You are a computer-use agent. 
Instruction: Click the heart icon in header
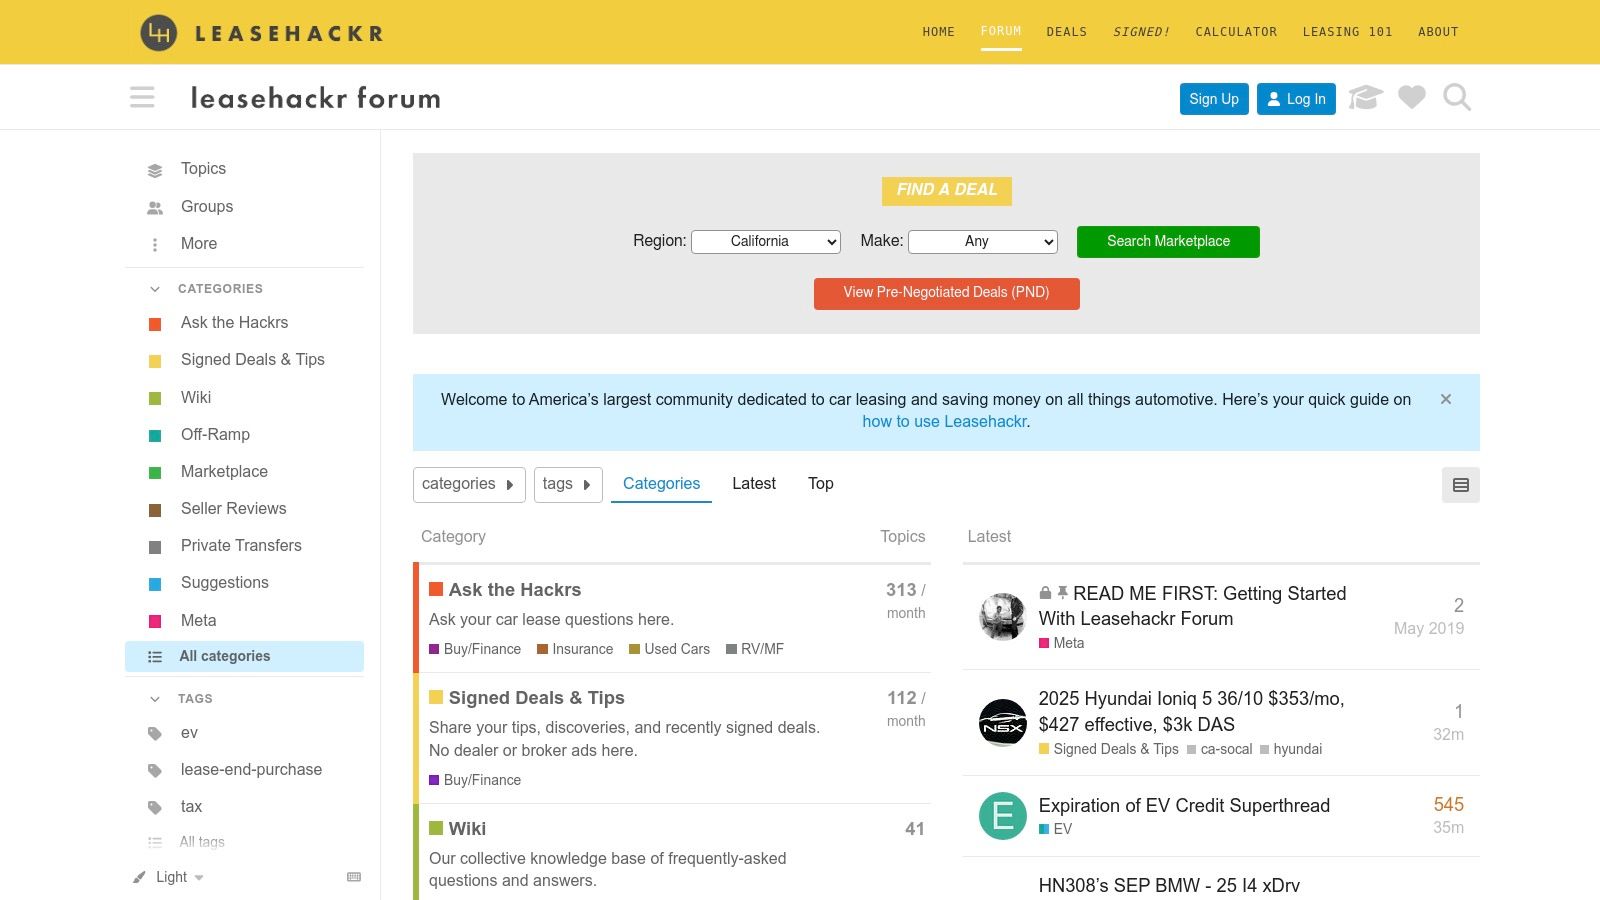point(1412,97)
